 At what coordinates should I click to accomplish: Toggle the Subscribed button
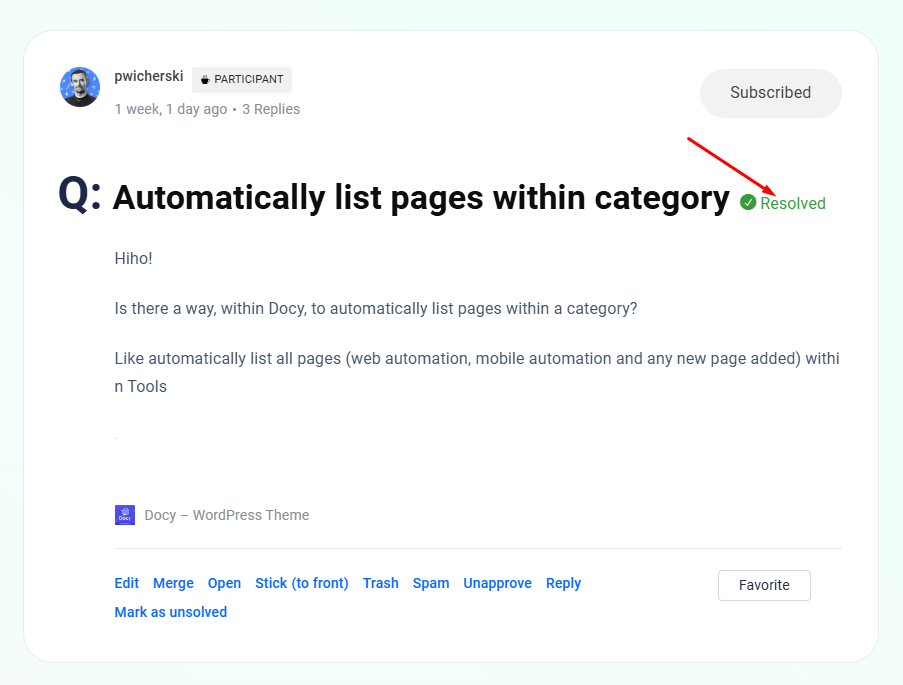point(771,93)
